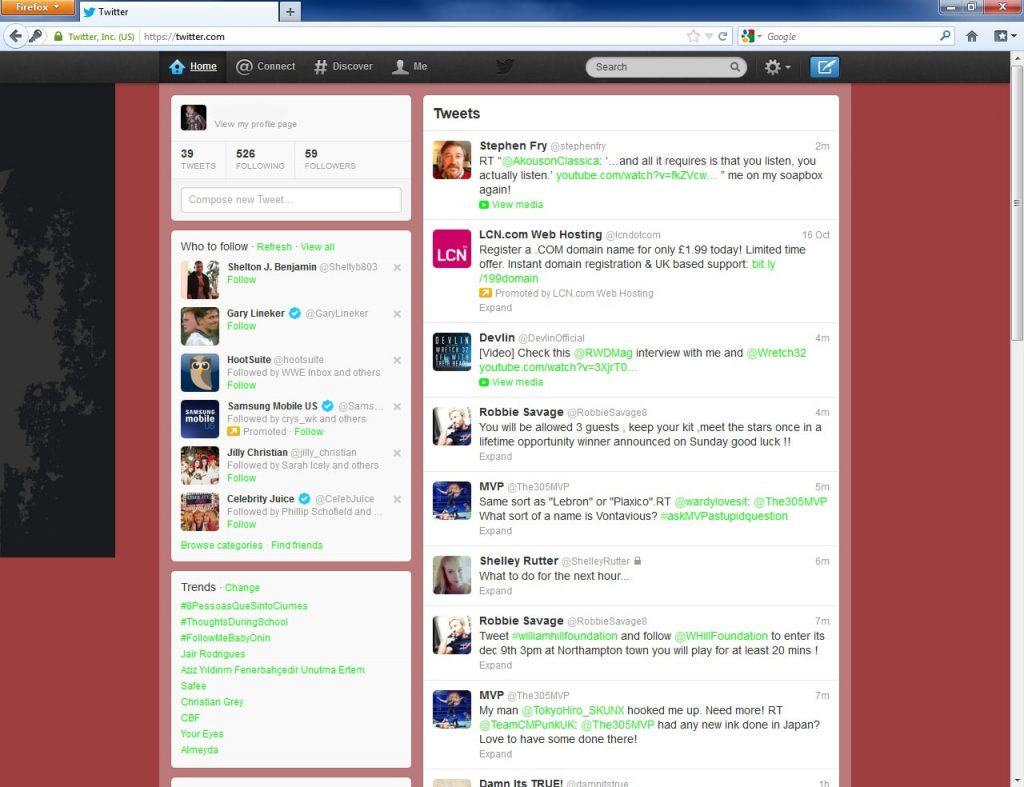
Task: Open the settings gear dropdown
Action: coord(777,67)
